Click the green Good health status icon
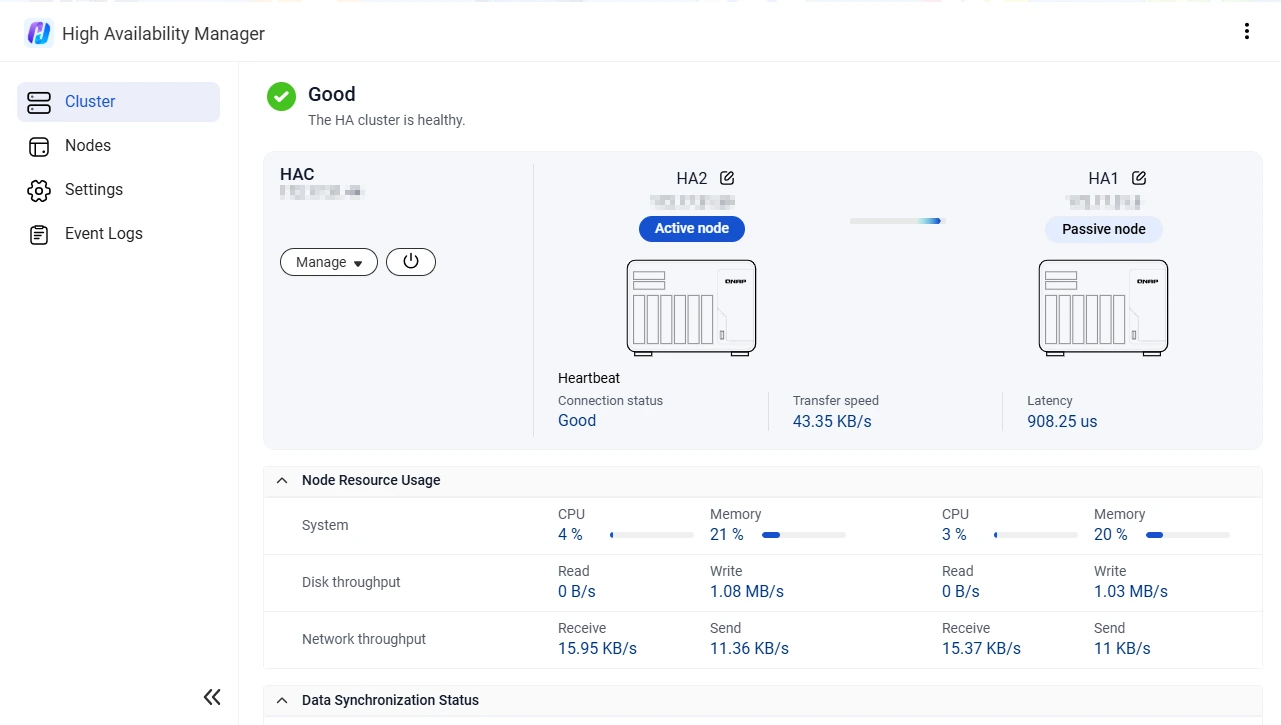Image resolution: width=1281 pixels, height=725 pixels. [x=281, y=96]
